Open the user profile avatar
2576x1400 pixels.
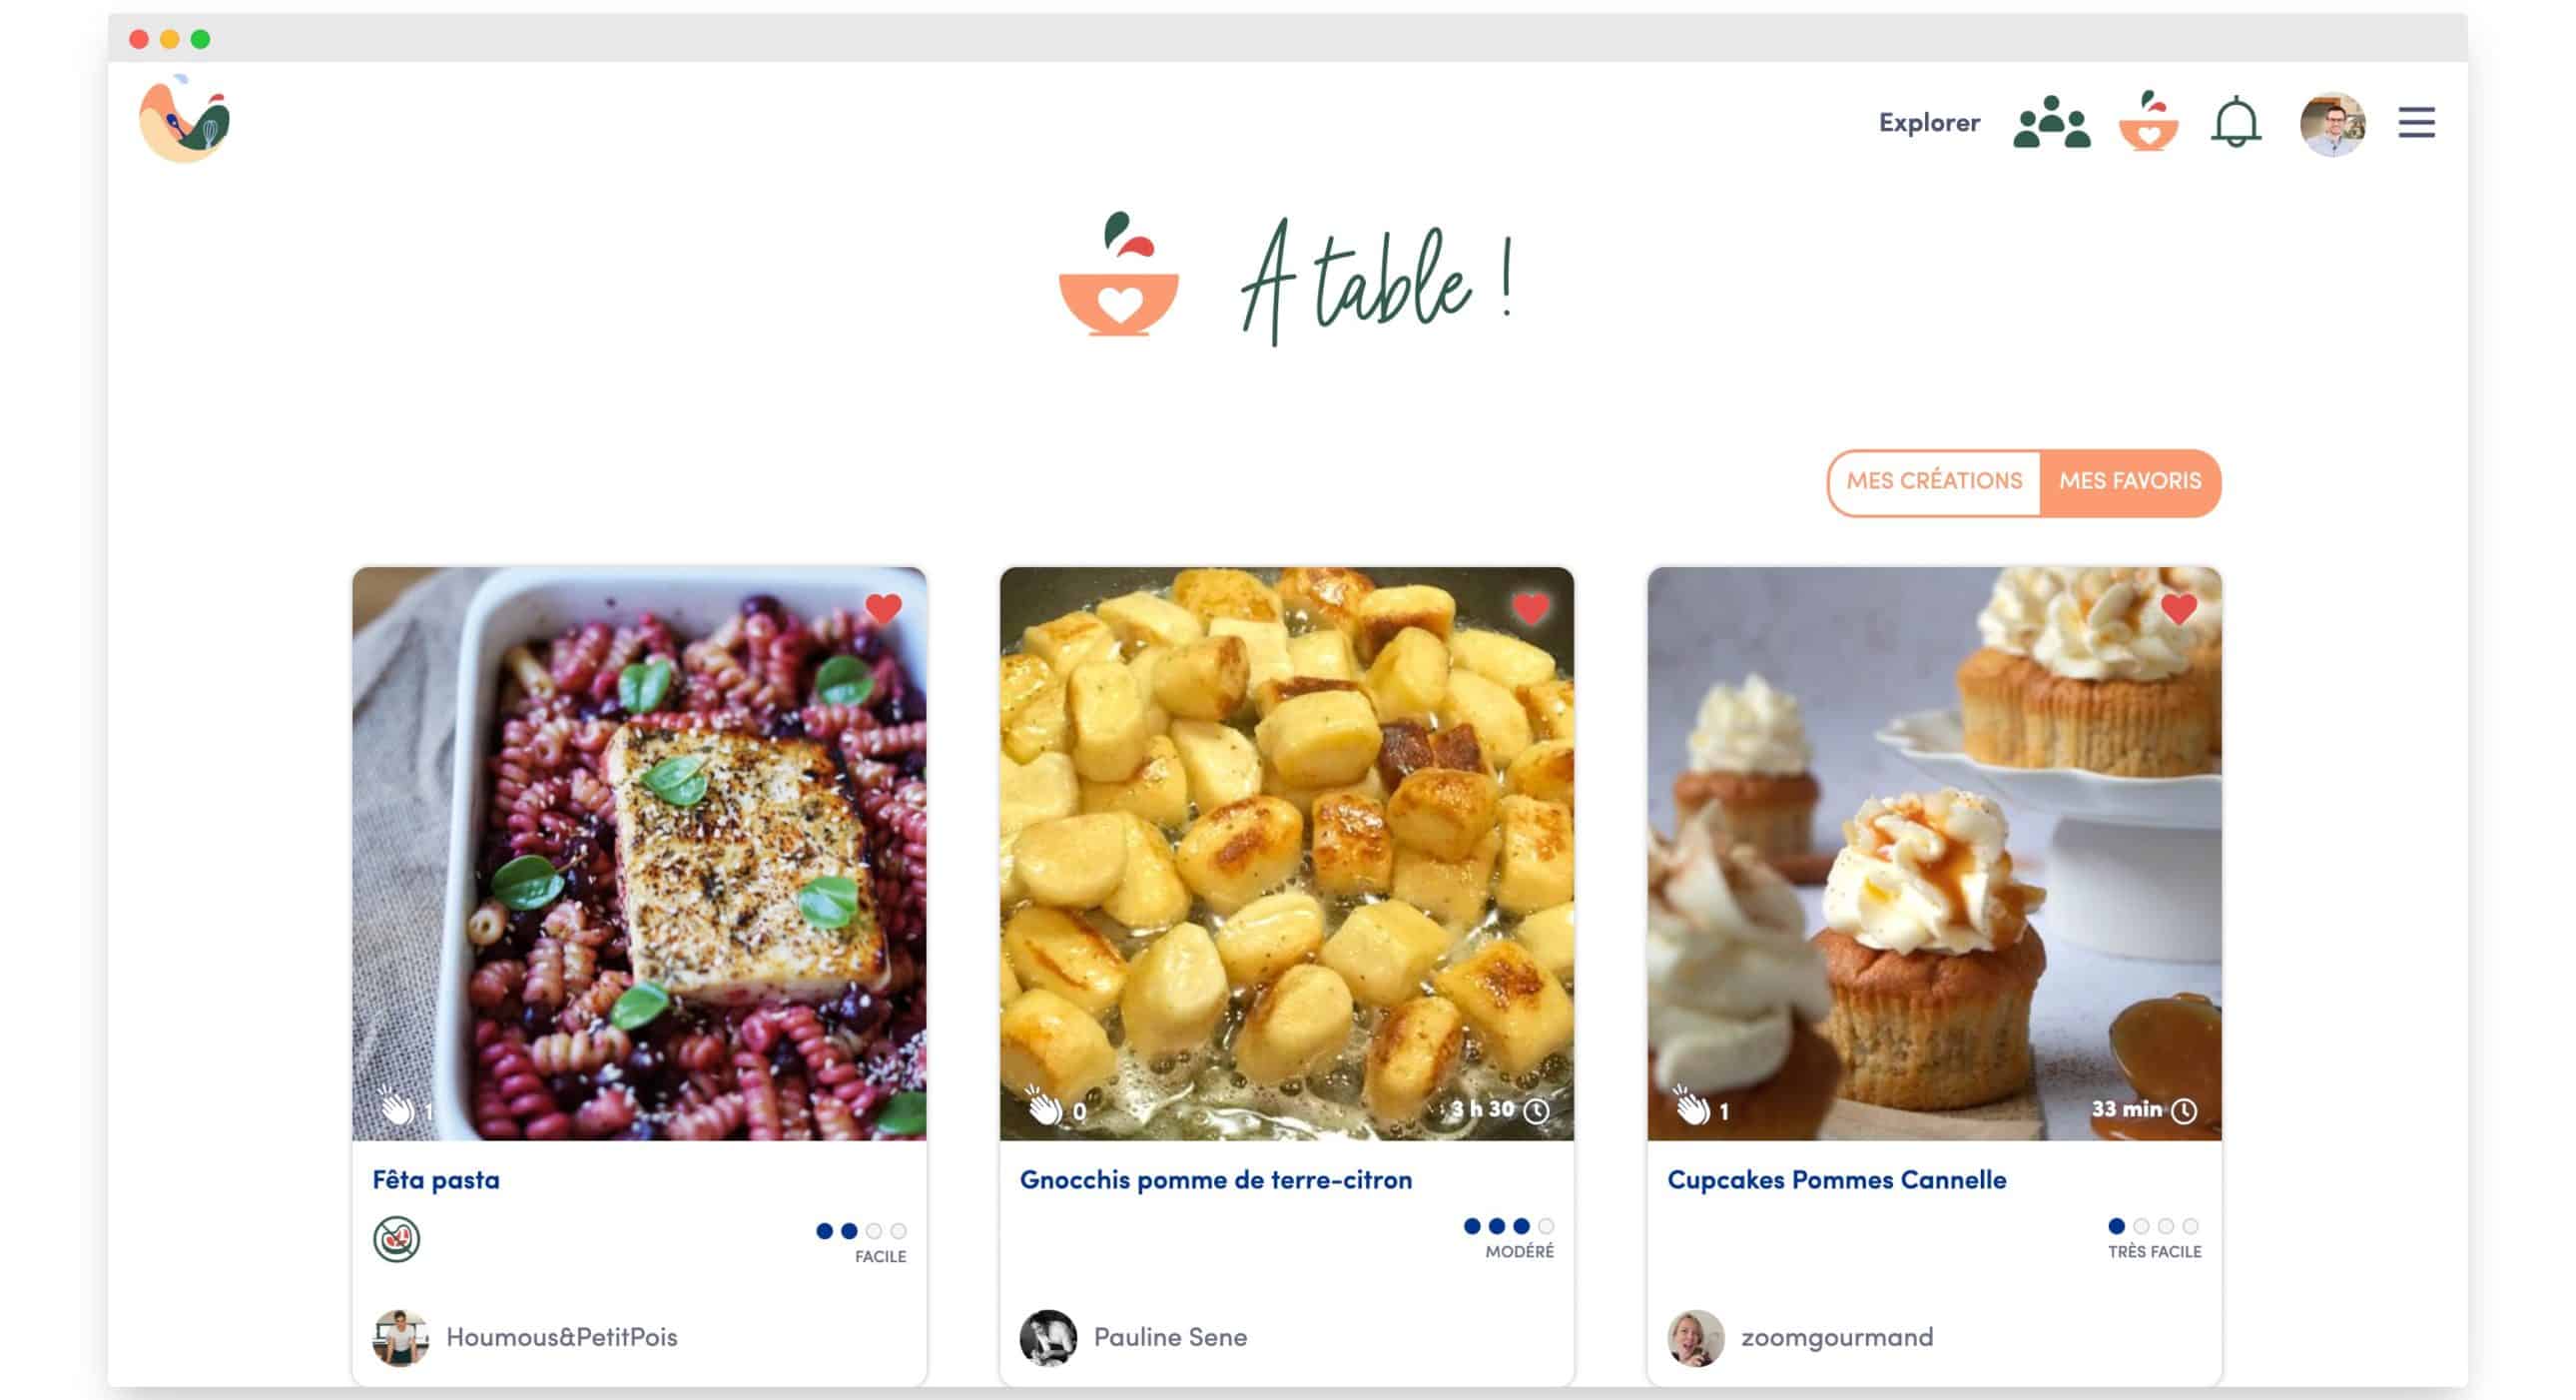coord(2332,124)
